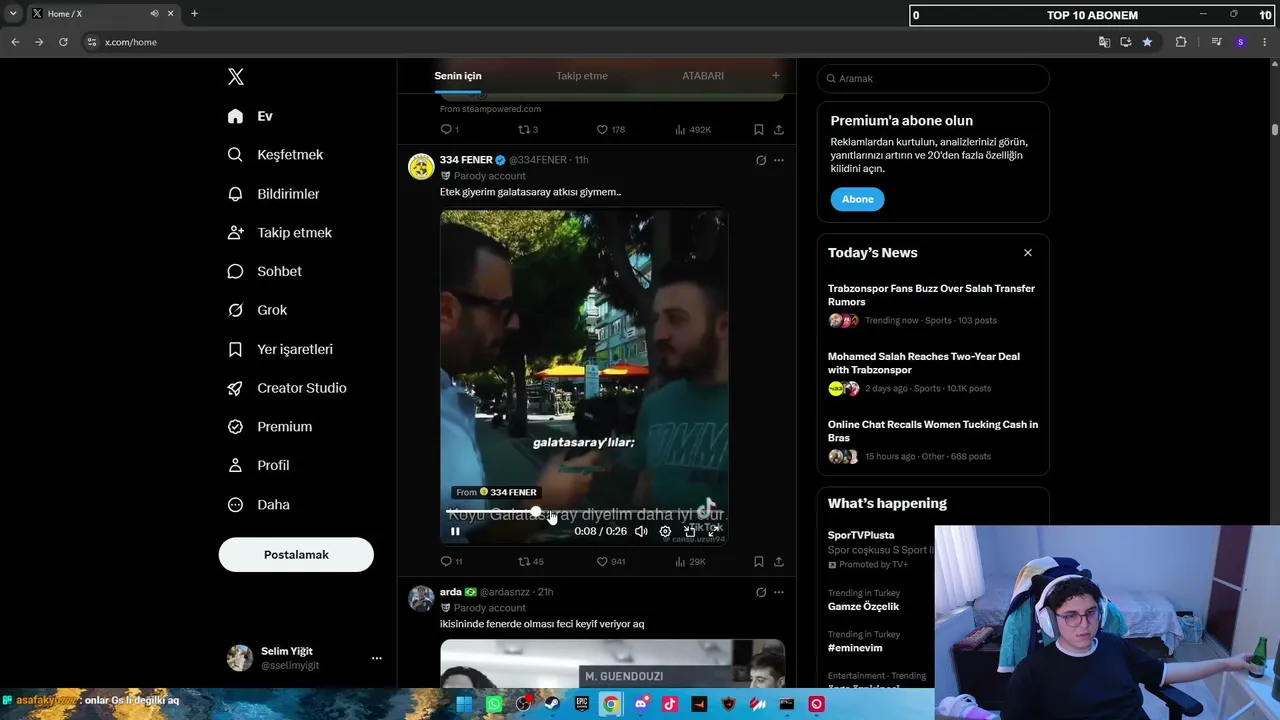This screenshot has height=720, width=1280.
Task: Click the Postalamak post button
Action: click(296, 555)
